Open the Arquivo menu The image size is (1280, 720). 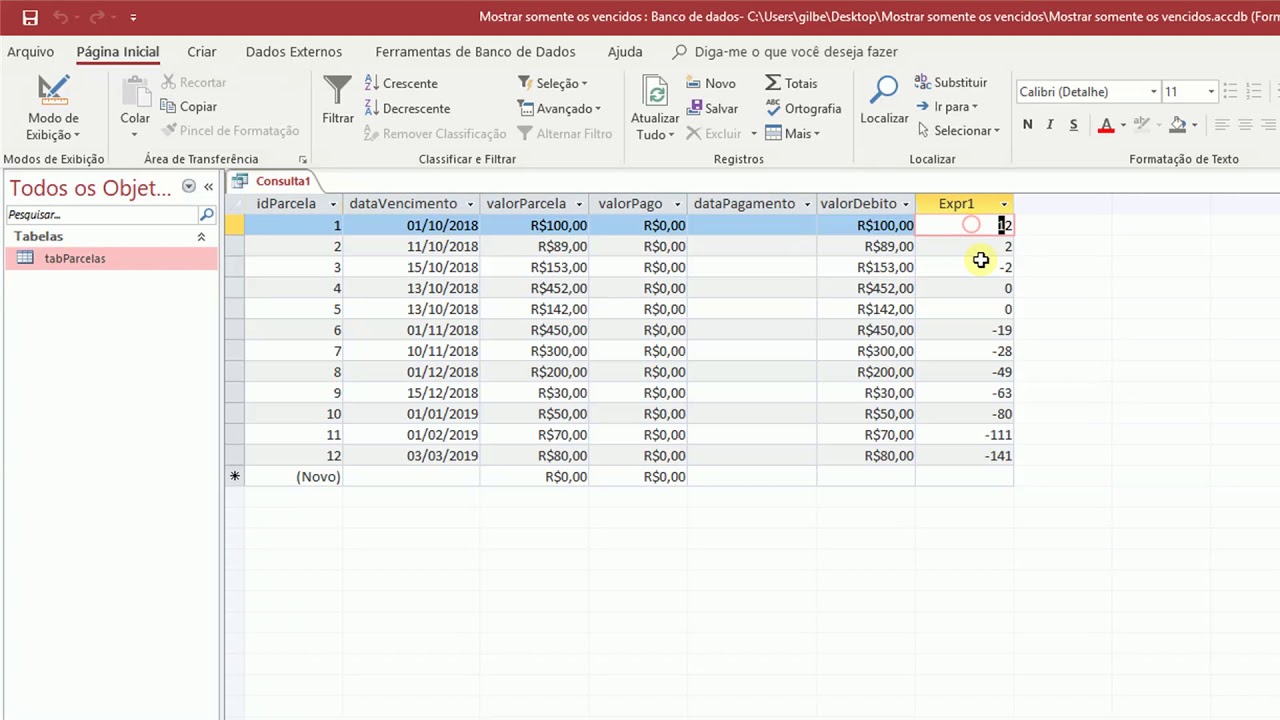tap(30, 52)
